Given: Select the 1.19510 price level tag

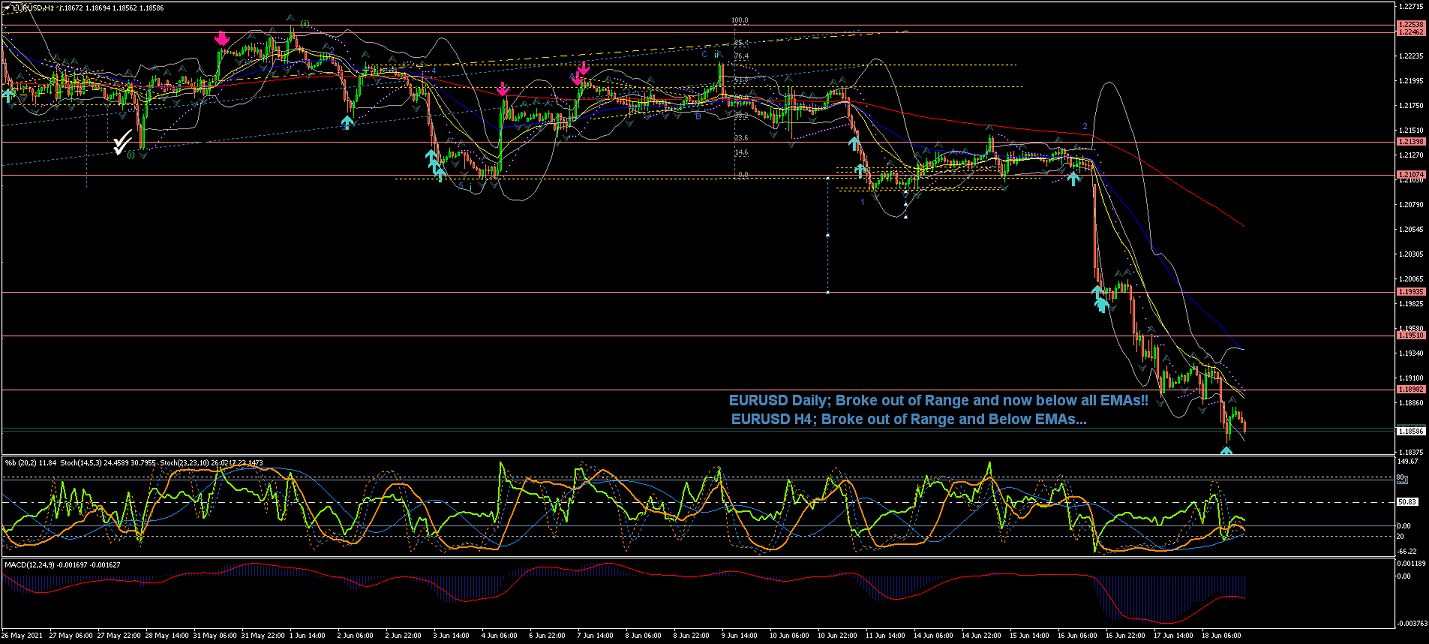Looking at the screenshot, I should click(x=1410, y=336).
